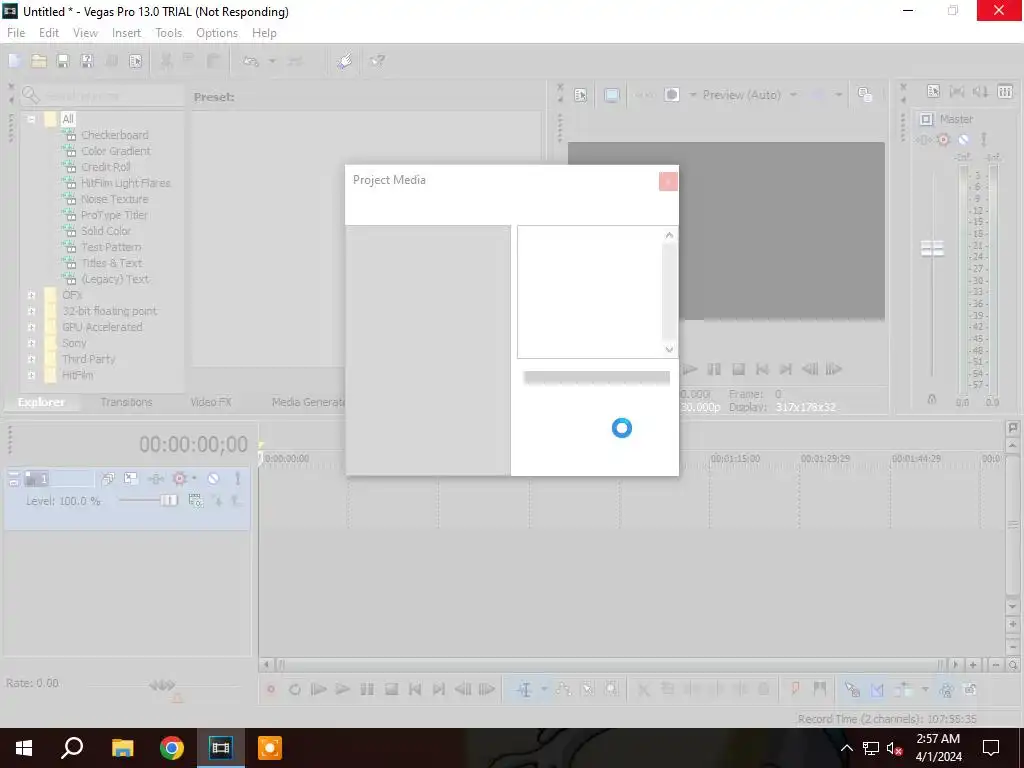Toggle Enable Snapping in timeline toolbar

click(852, 689)
